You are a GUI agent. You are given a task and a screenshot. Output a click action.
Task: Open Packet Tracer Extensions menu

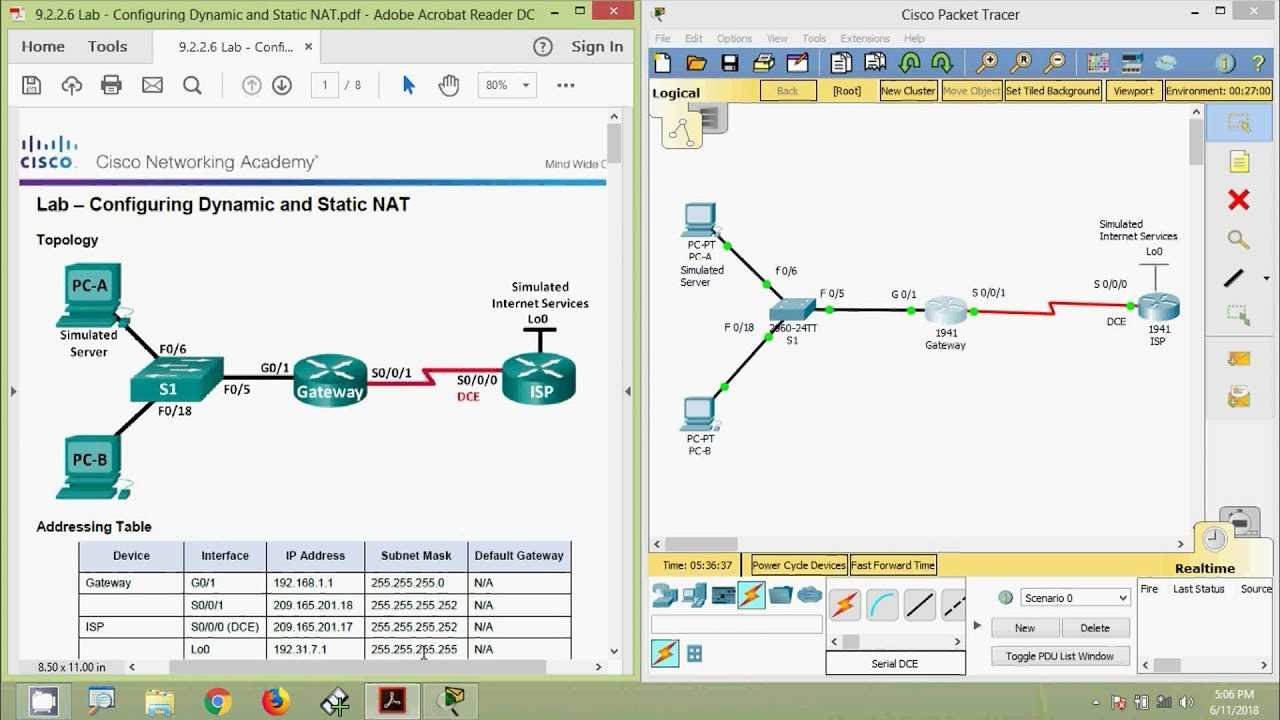click(x=865, y=38)
